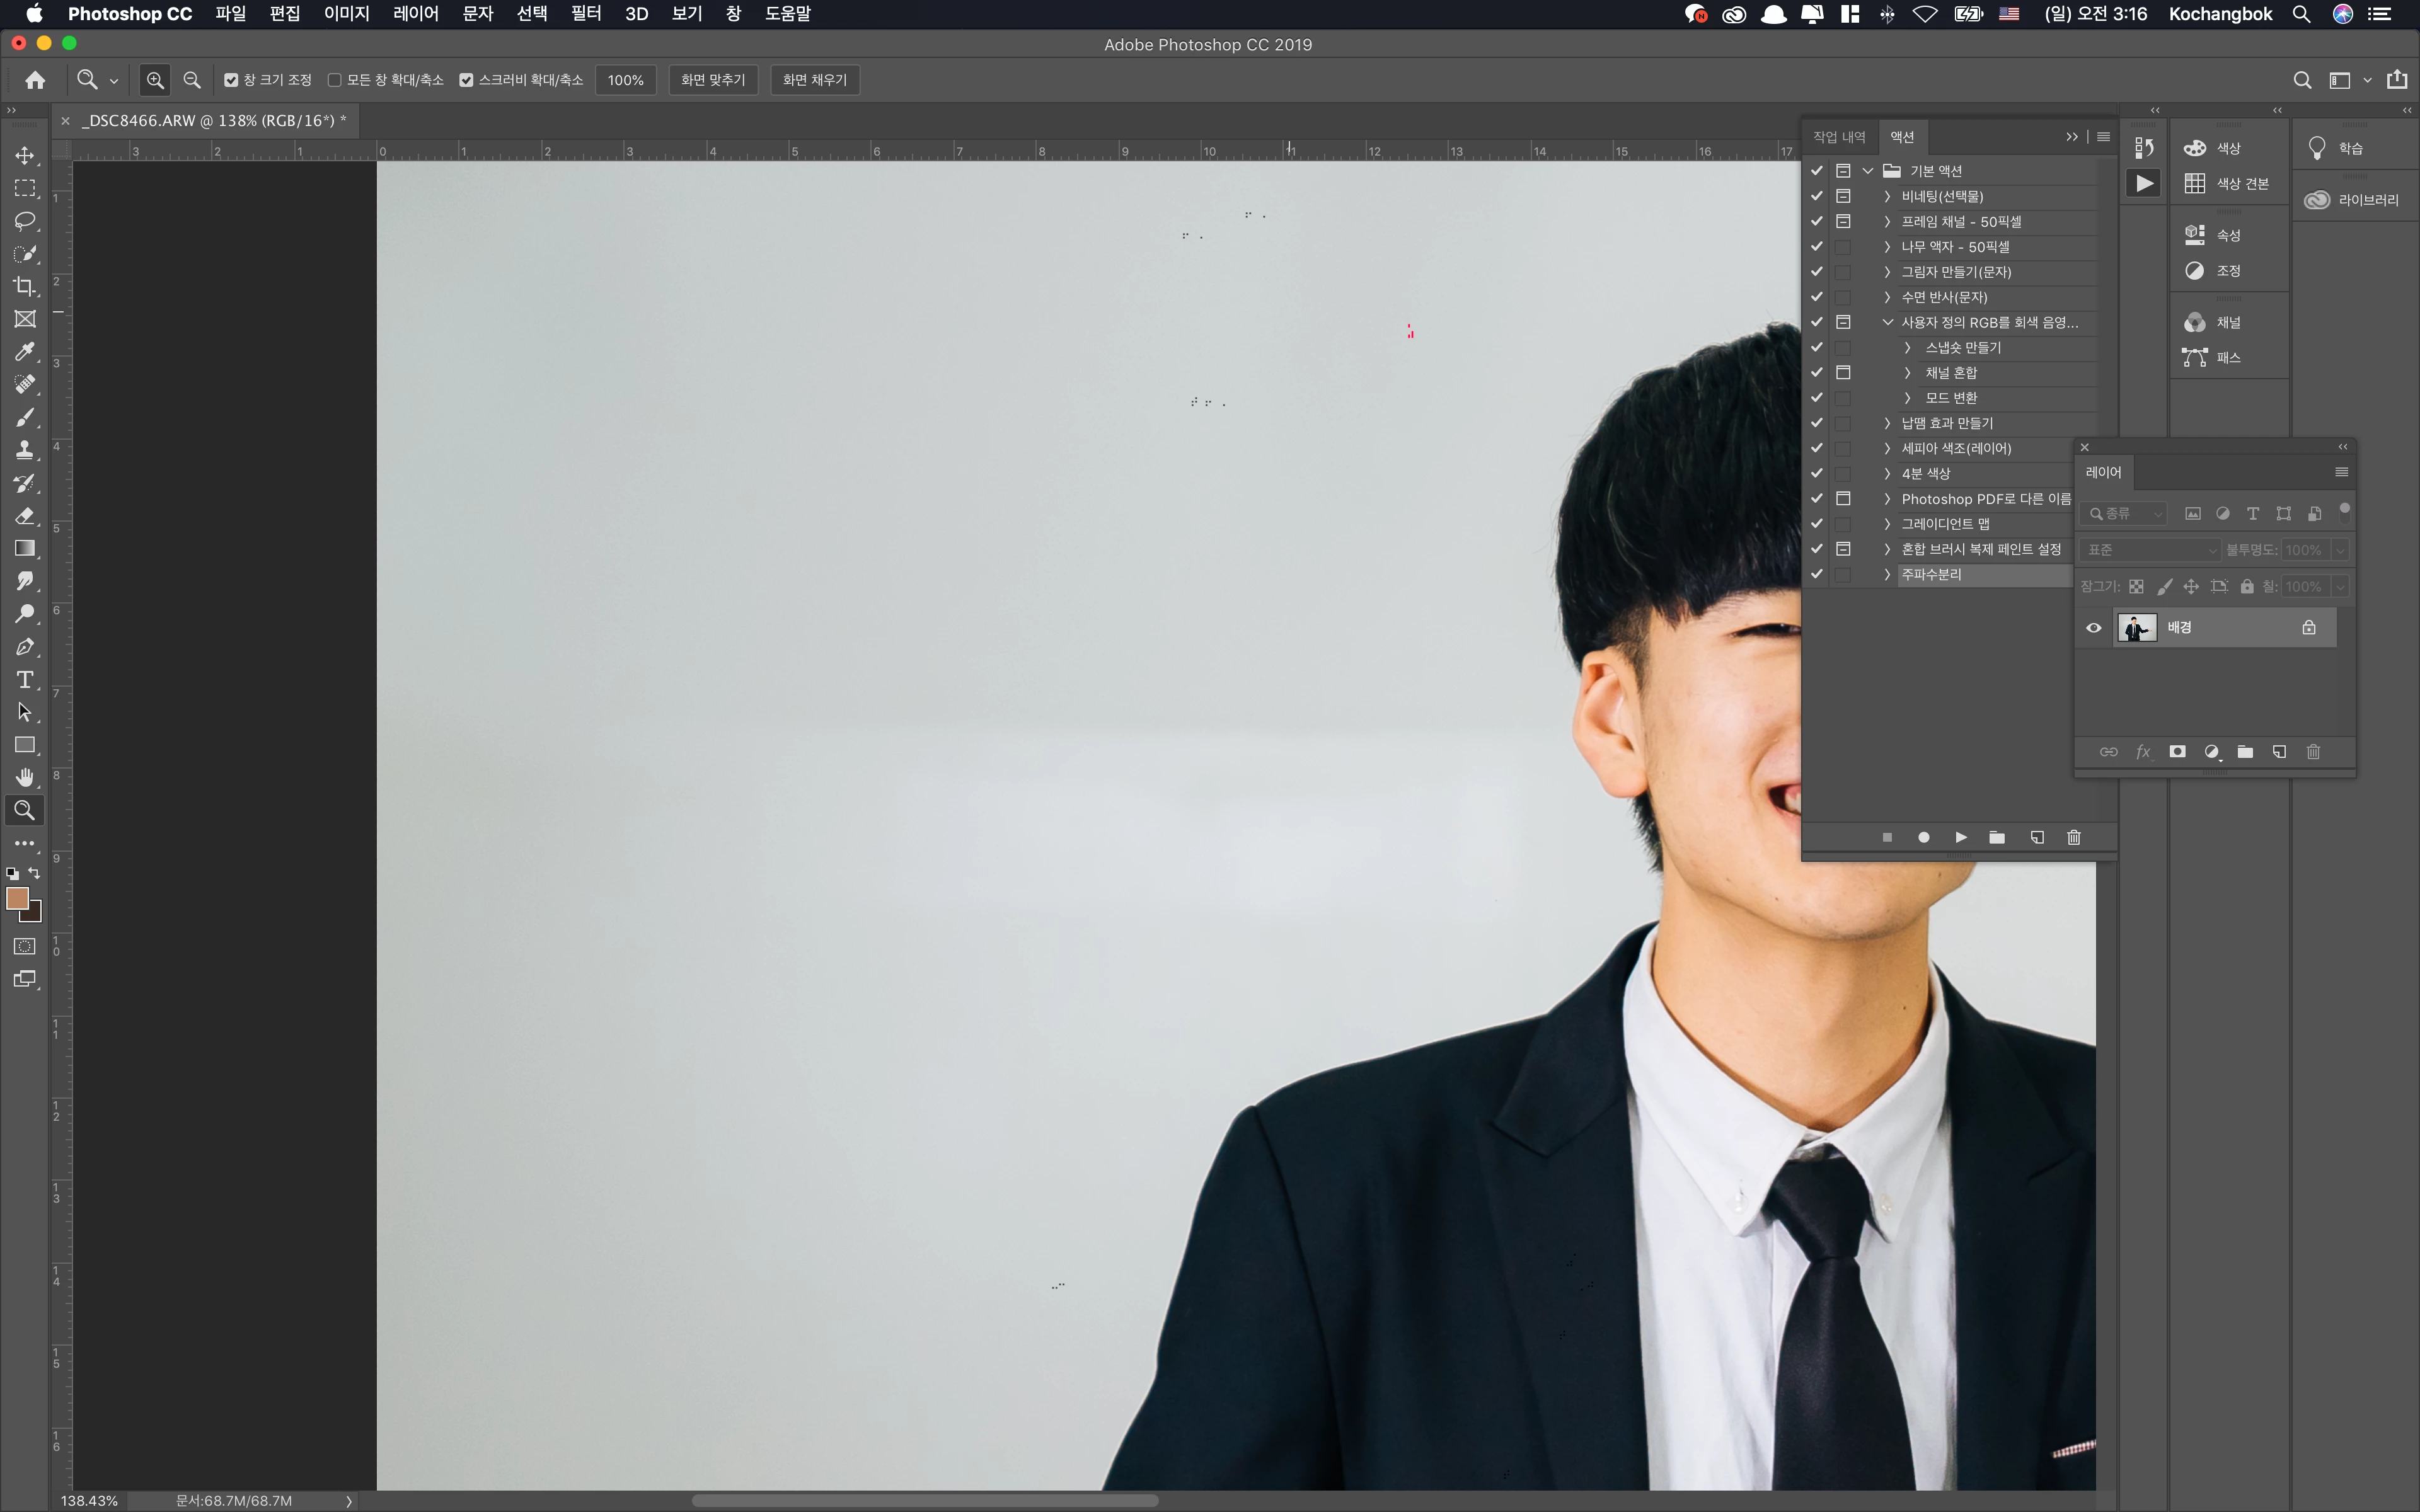The width and height of the screenshot is (2420, 1512).
Task: Open the blend mode 표준 dropdown
Action: coord(2150,550)
